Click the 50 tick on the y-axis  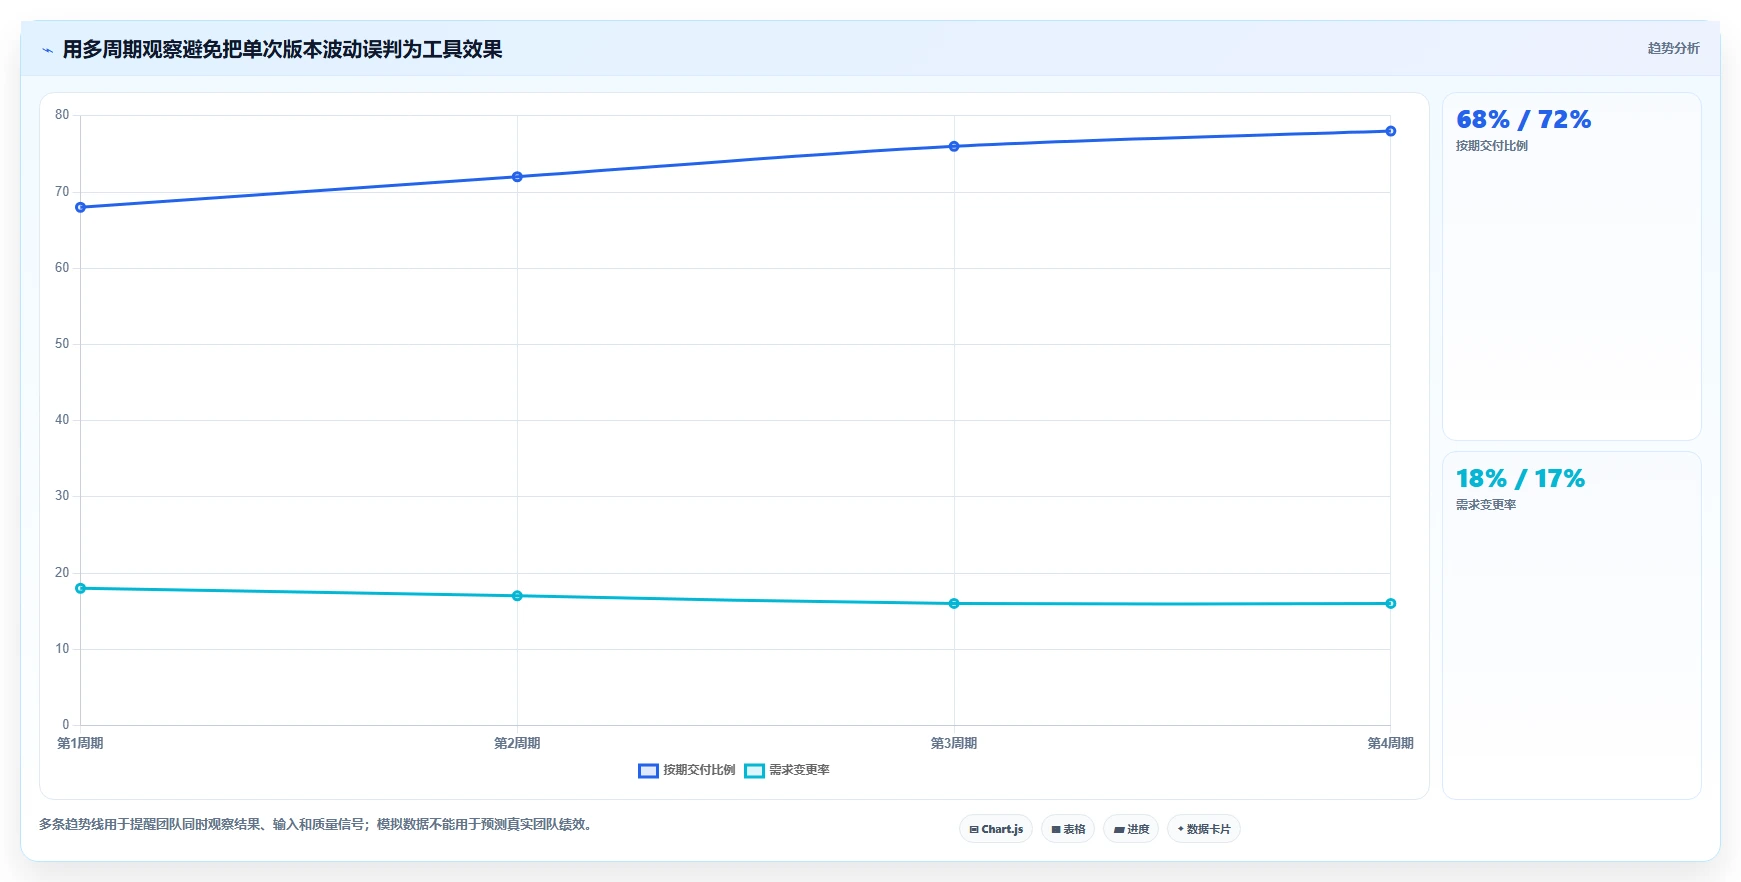tap(62, 344)
